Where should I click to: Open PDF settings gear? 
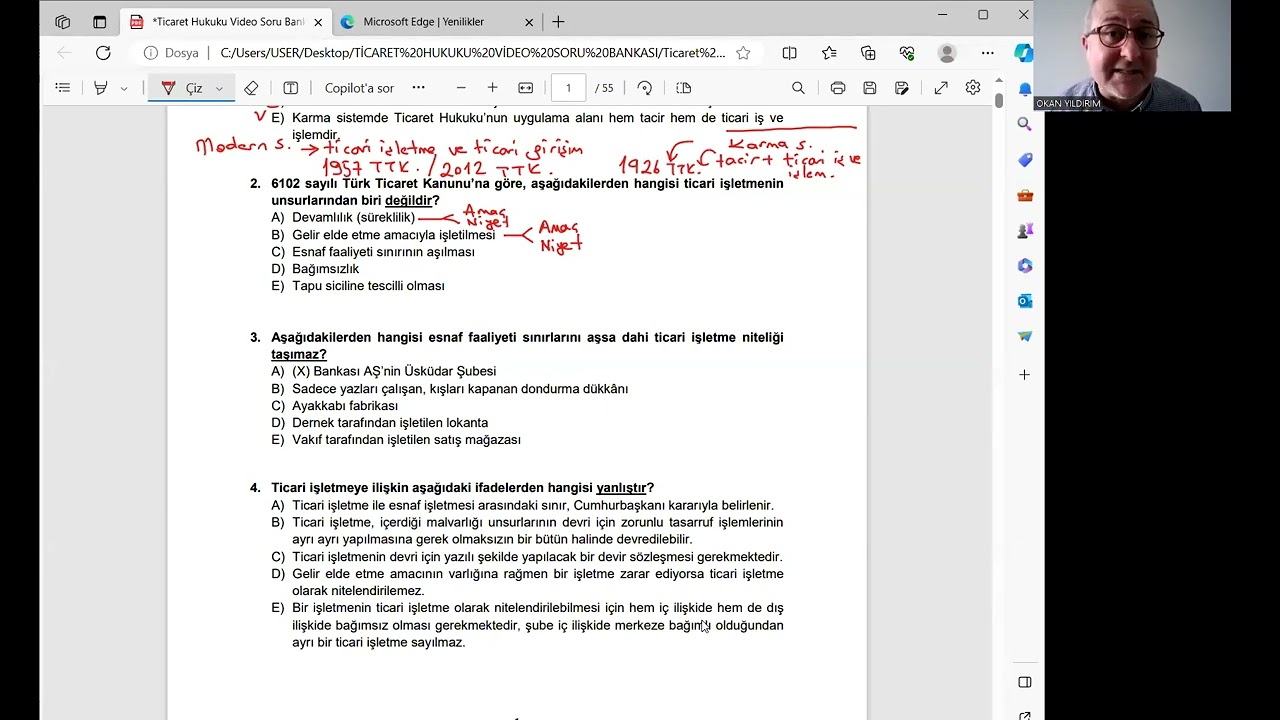[973, 88]
